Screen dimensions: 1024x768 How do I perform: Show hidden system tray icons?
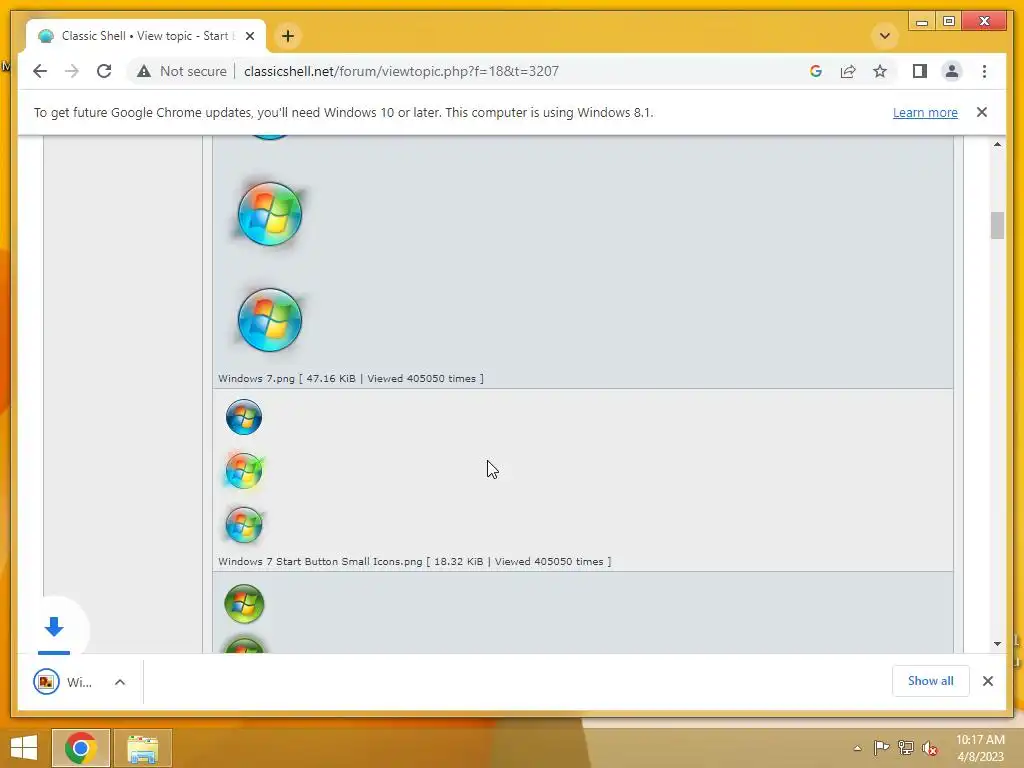[x=857, y=748]
